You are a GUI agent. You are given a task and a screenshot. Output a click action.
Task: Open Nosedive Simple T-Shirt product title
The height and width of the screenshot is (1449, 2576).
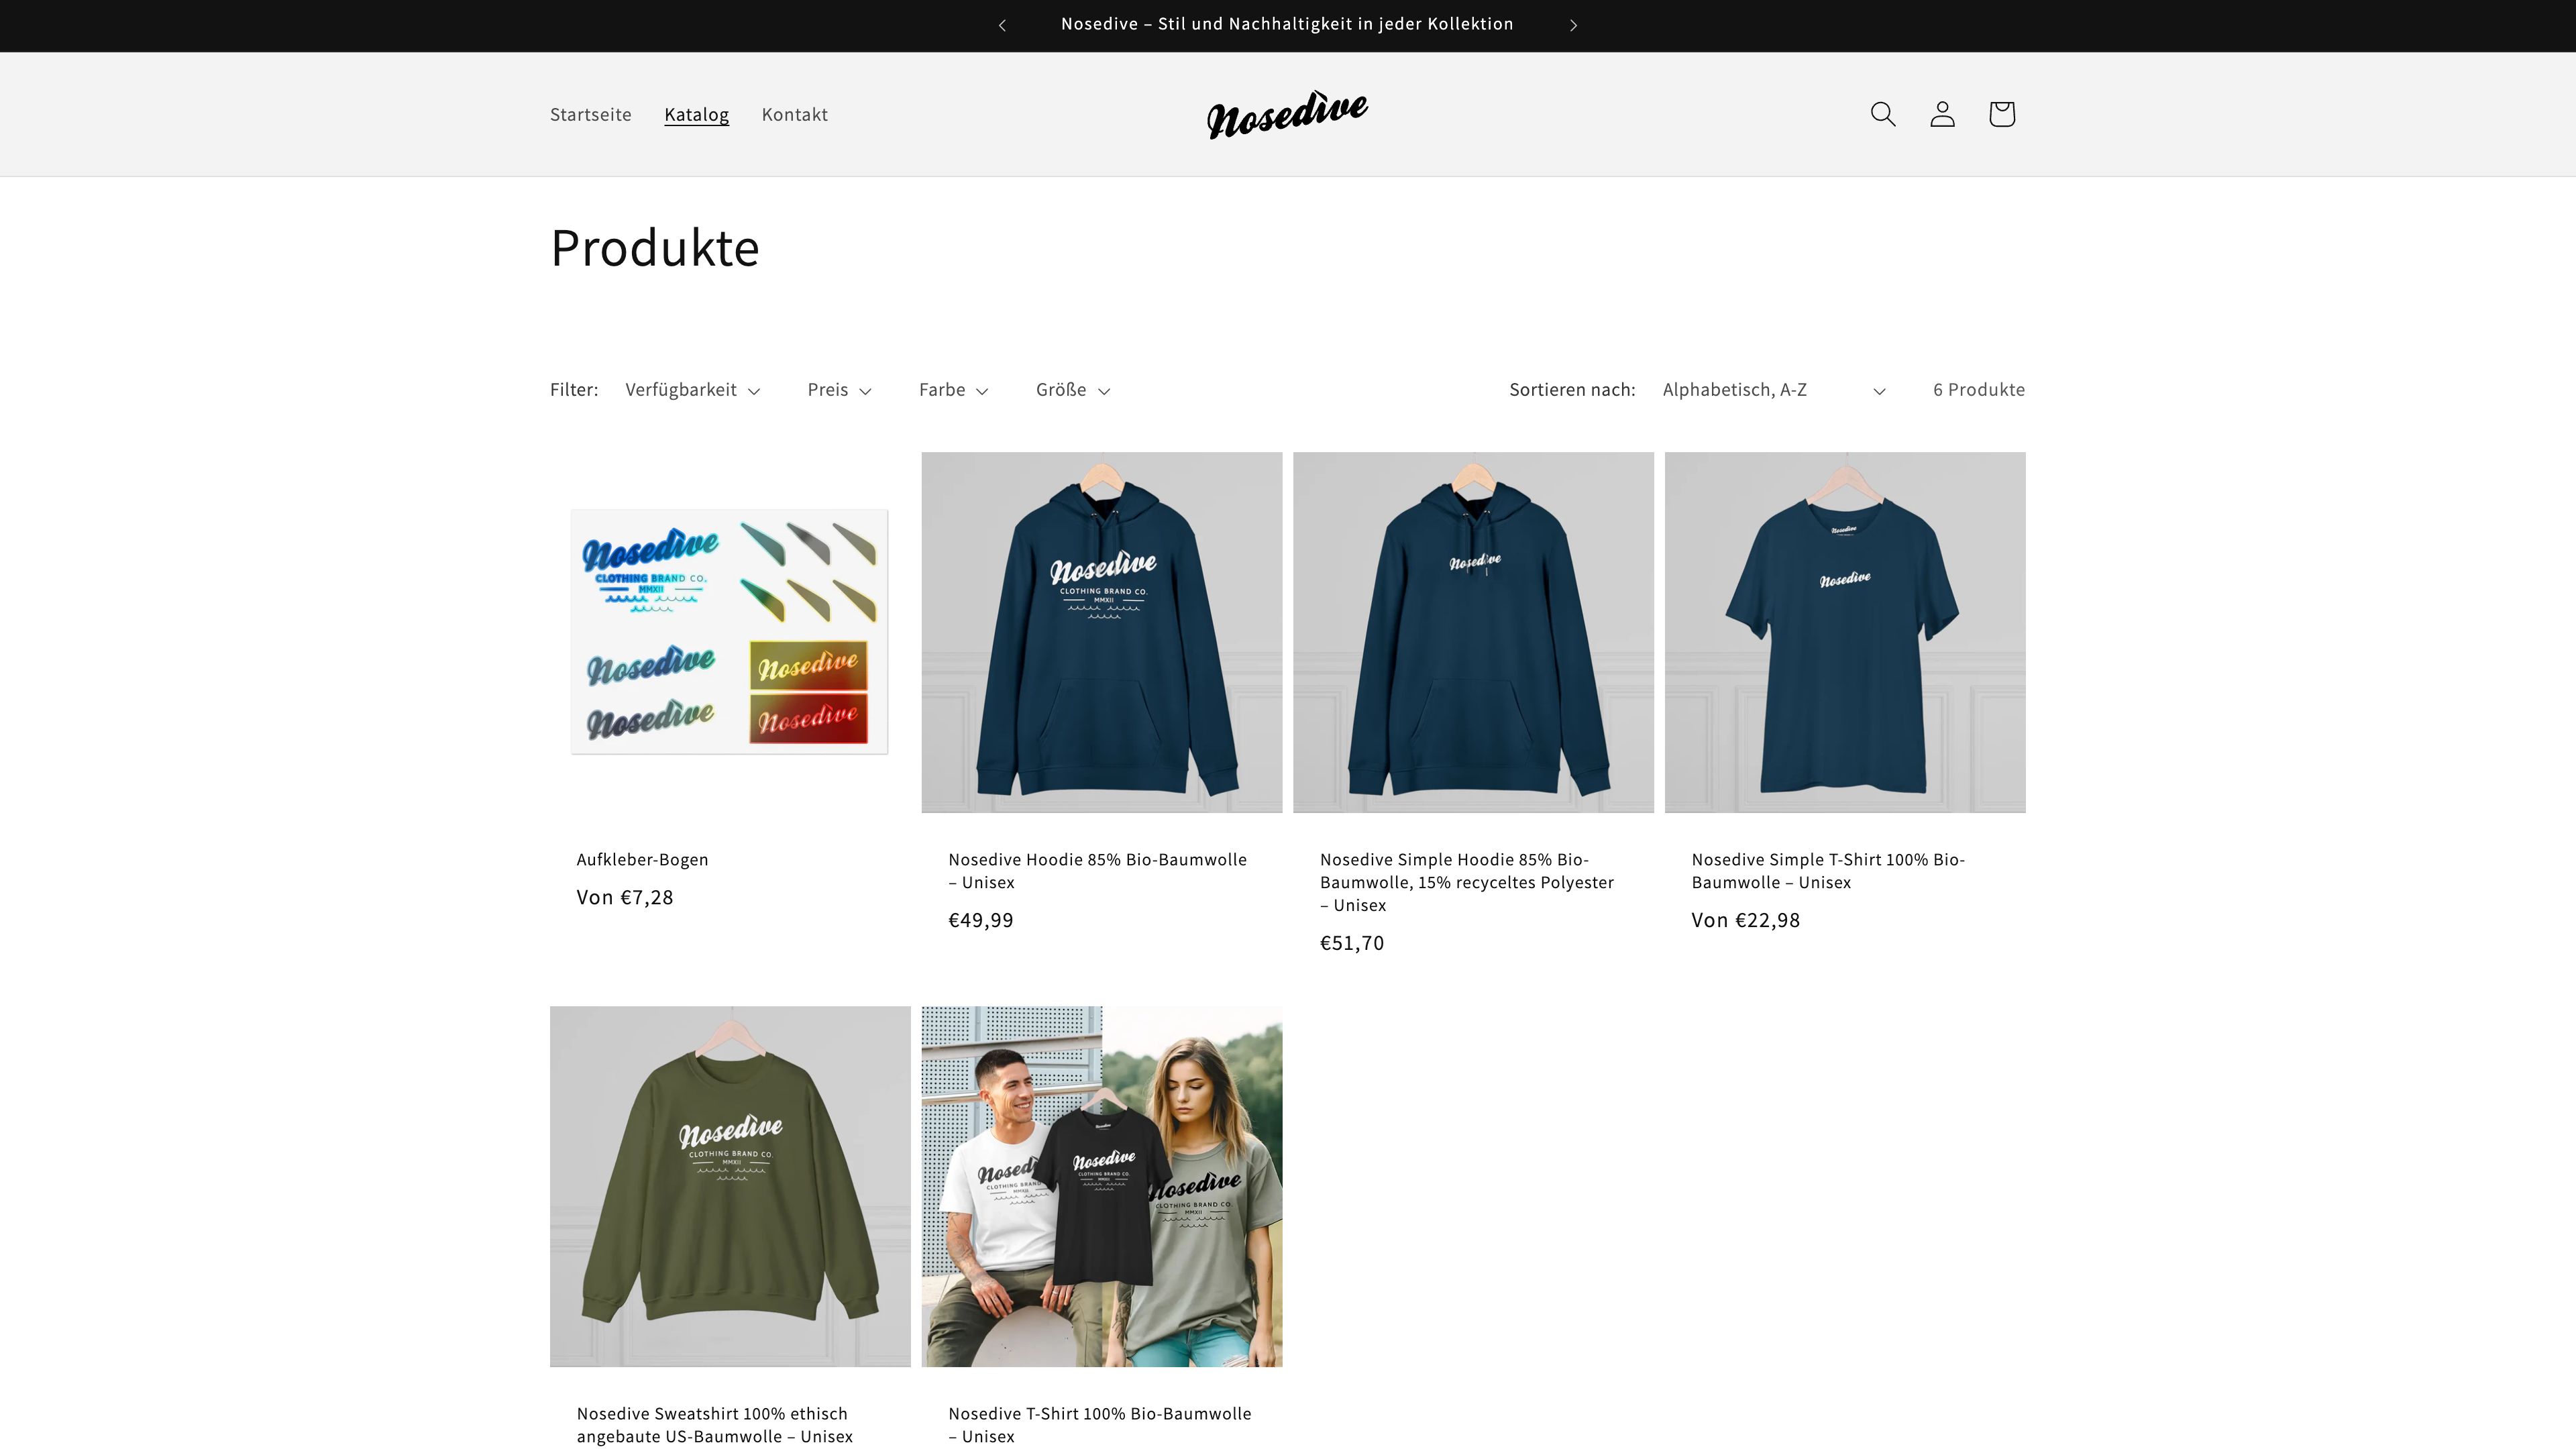(x=1828, y=871)
